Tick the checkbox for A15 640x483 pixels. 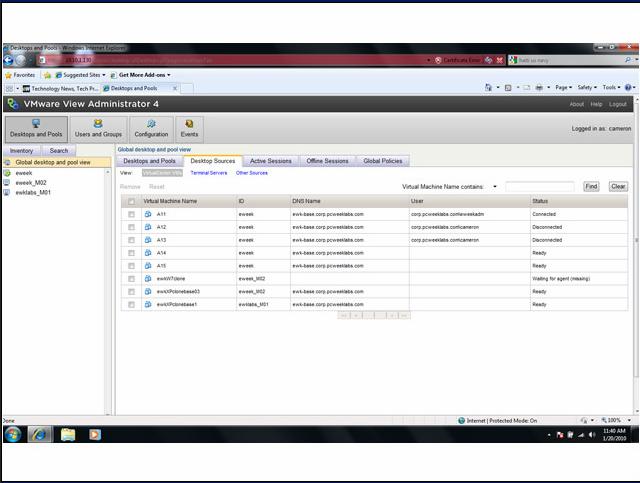pyautogui.click(x=131, y=266)
